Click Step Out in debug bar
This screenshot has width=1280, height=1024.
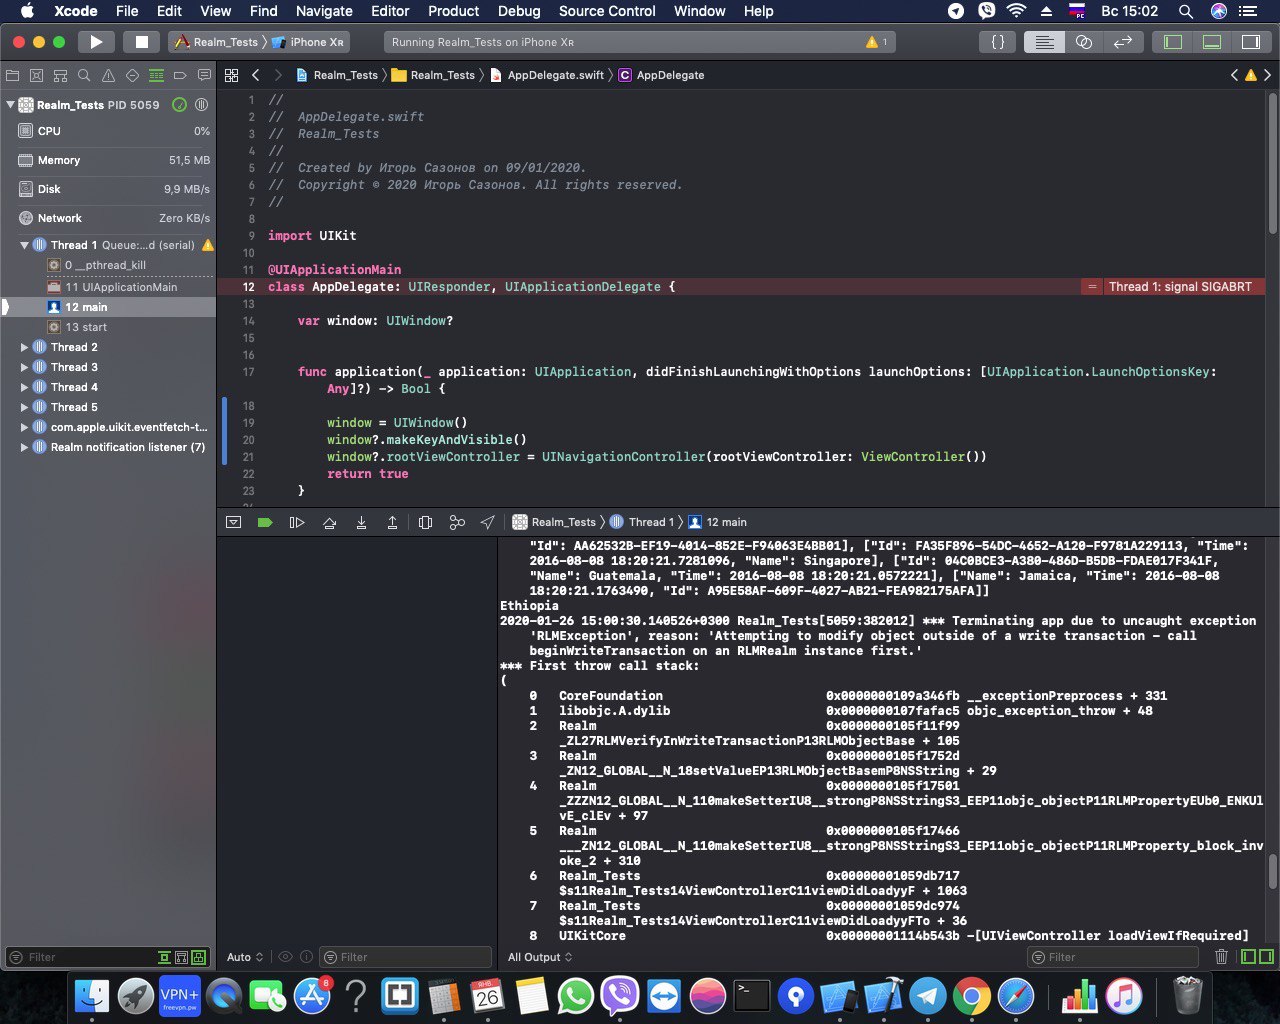coord(392,522)
